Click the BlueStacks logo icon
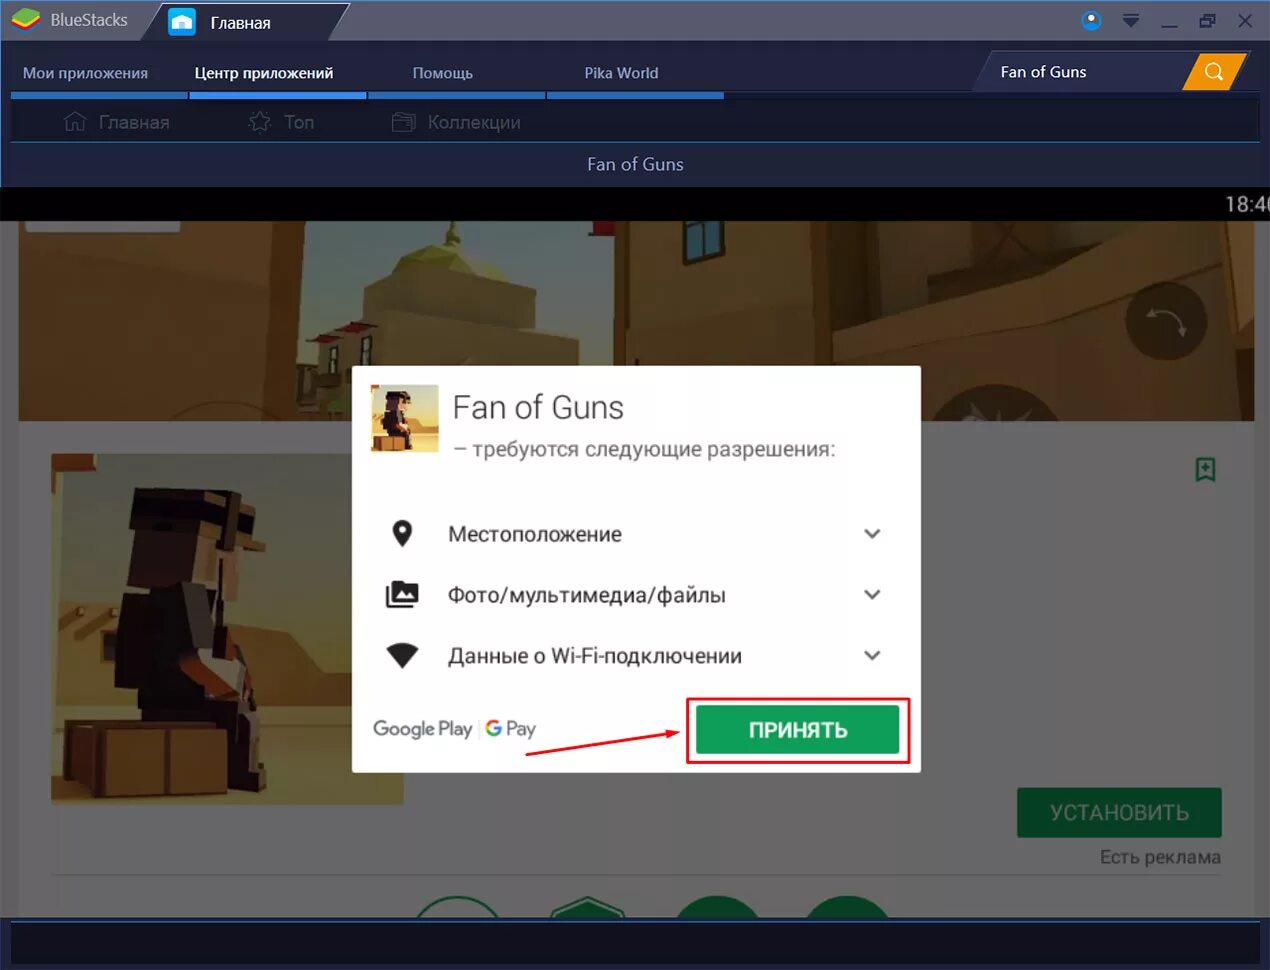Screen dimensions: 1270x970 [25, 20]
